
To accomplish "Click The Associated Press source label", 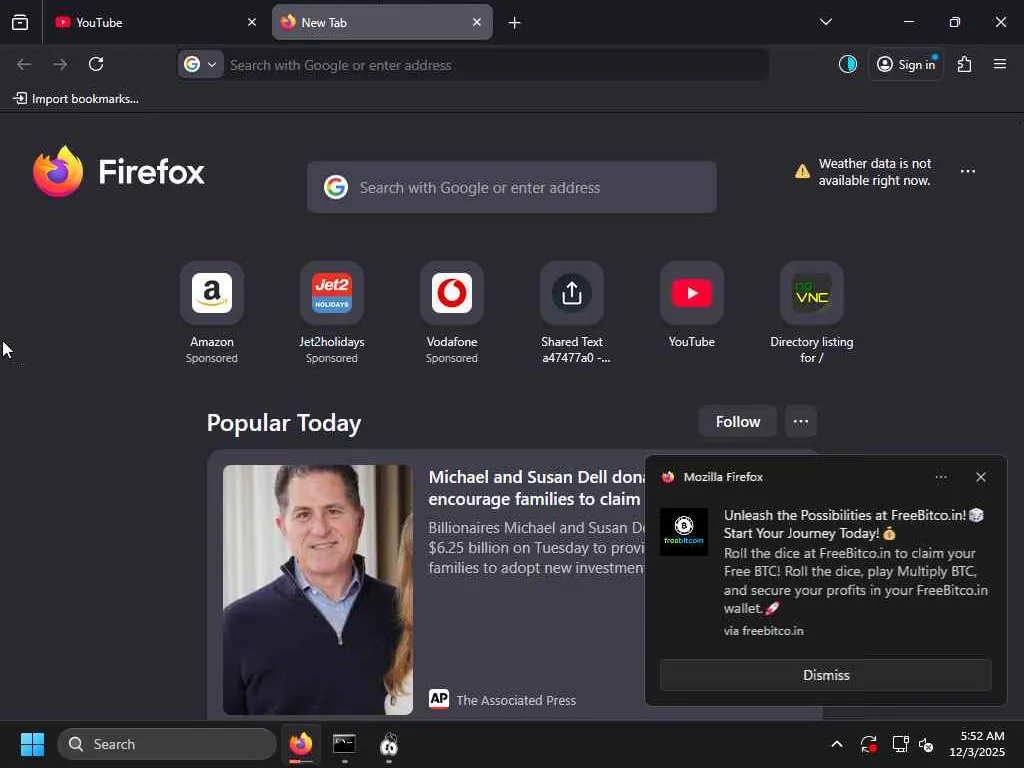I will (x=516, y=700).
